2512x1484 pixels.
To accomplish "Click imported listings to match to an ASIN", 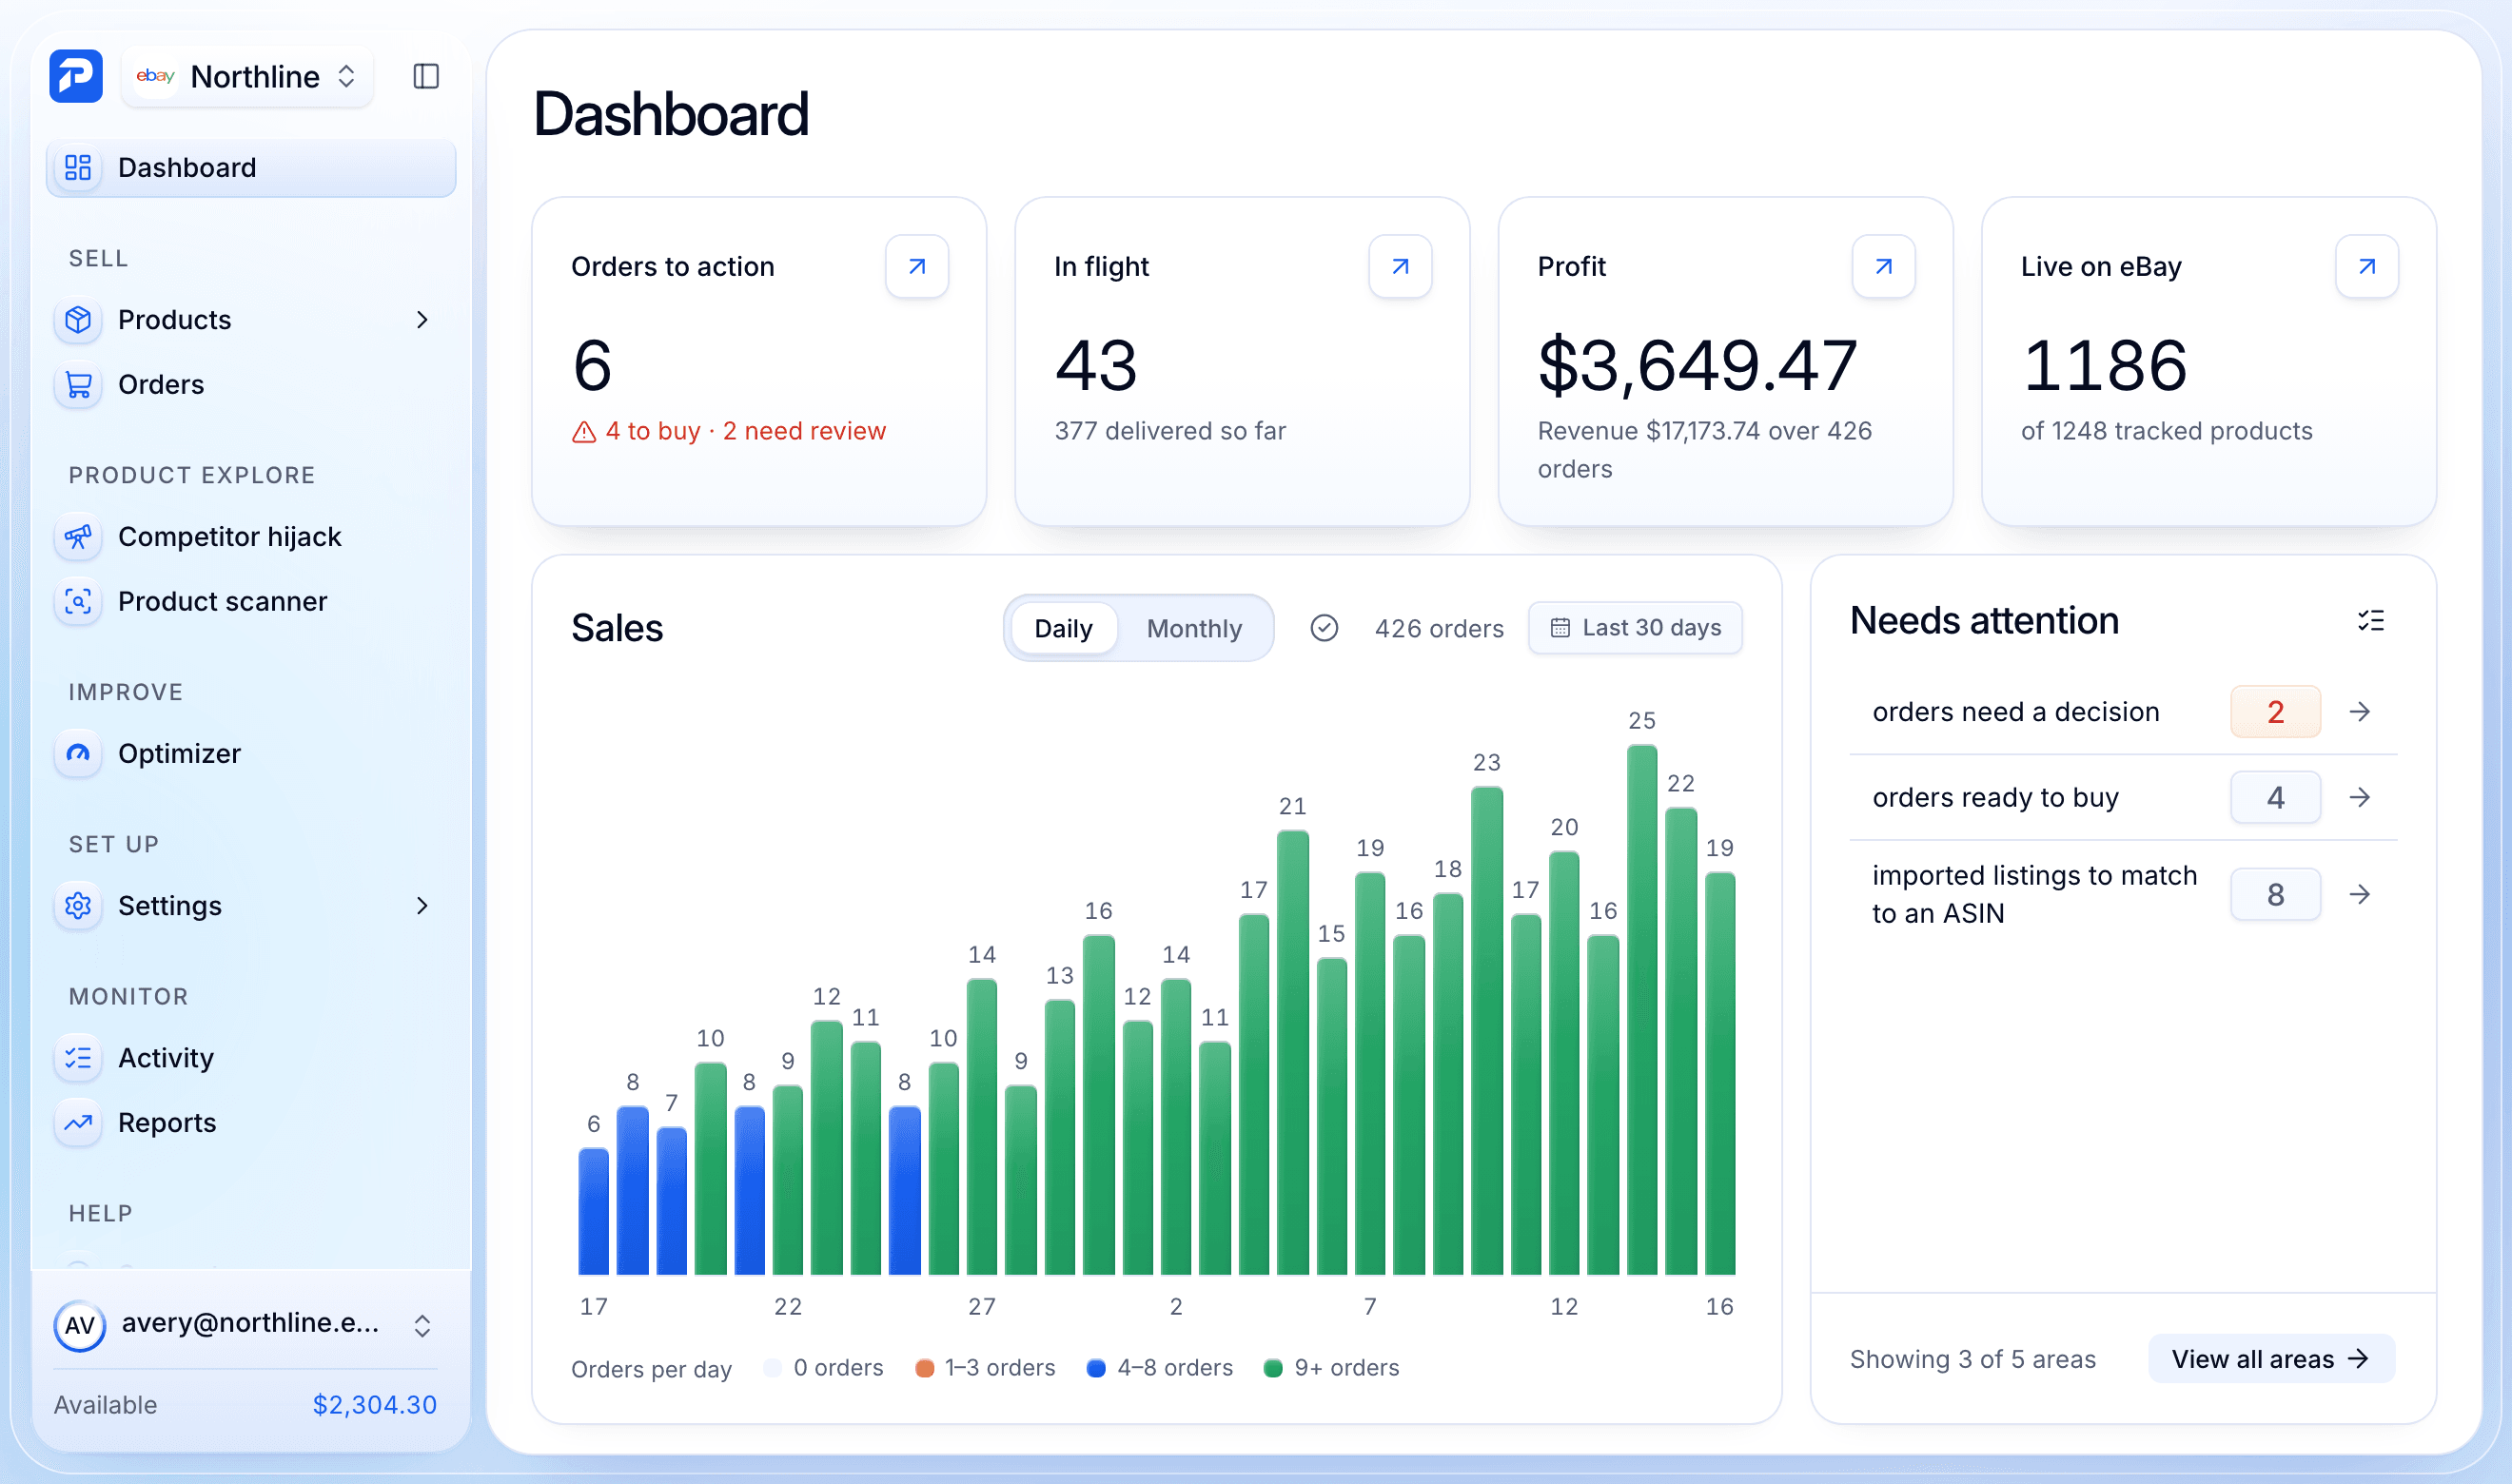I will click(x=2123, y=894).
